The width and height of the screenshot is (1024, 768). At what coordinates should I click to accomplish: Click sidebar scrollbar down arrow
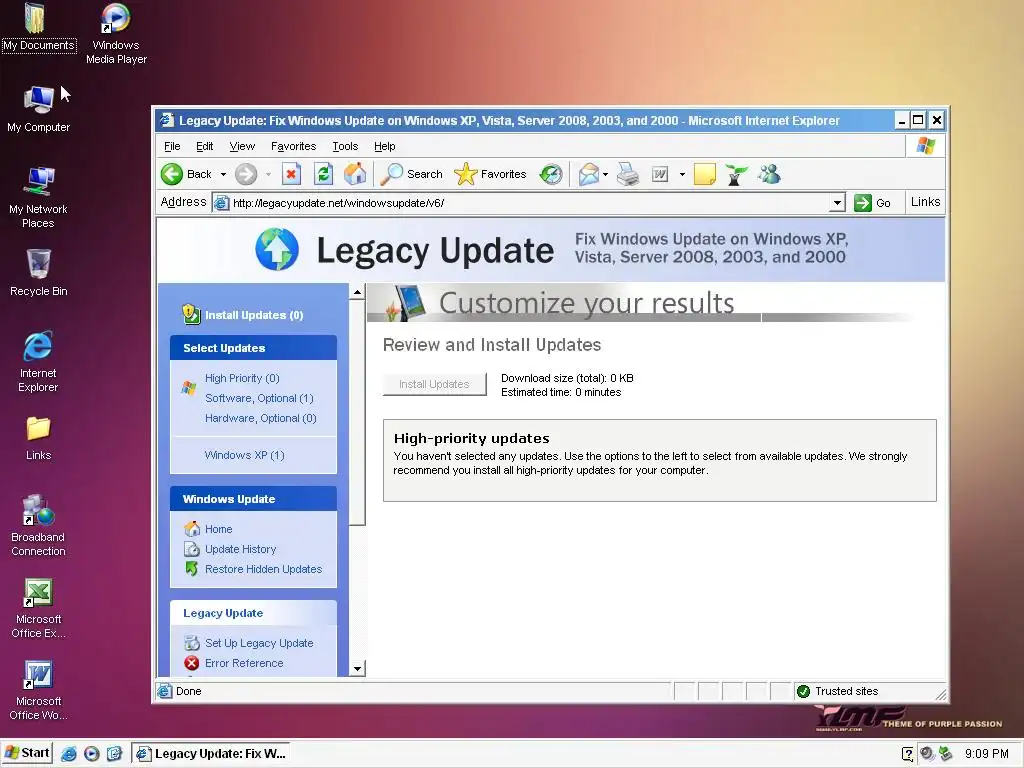coord(357,668)
